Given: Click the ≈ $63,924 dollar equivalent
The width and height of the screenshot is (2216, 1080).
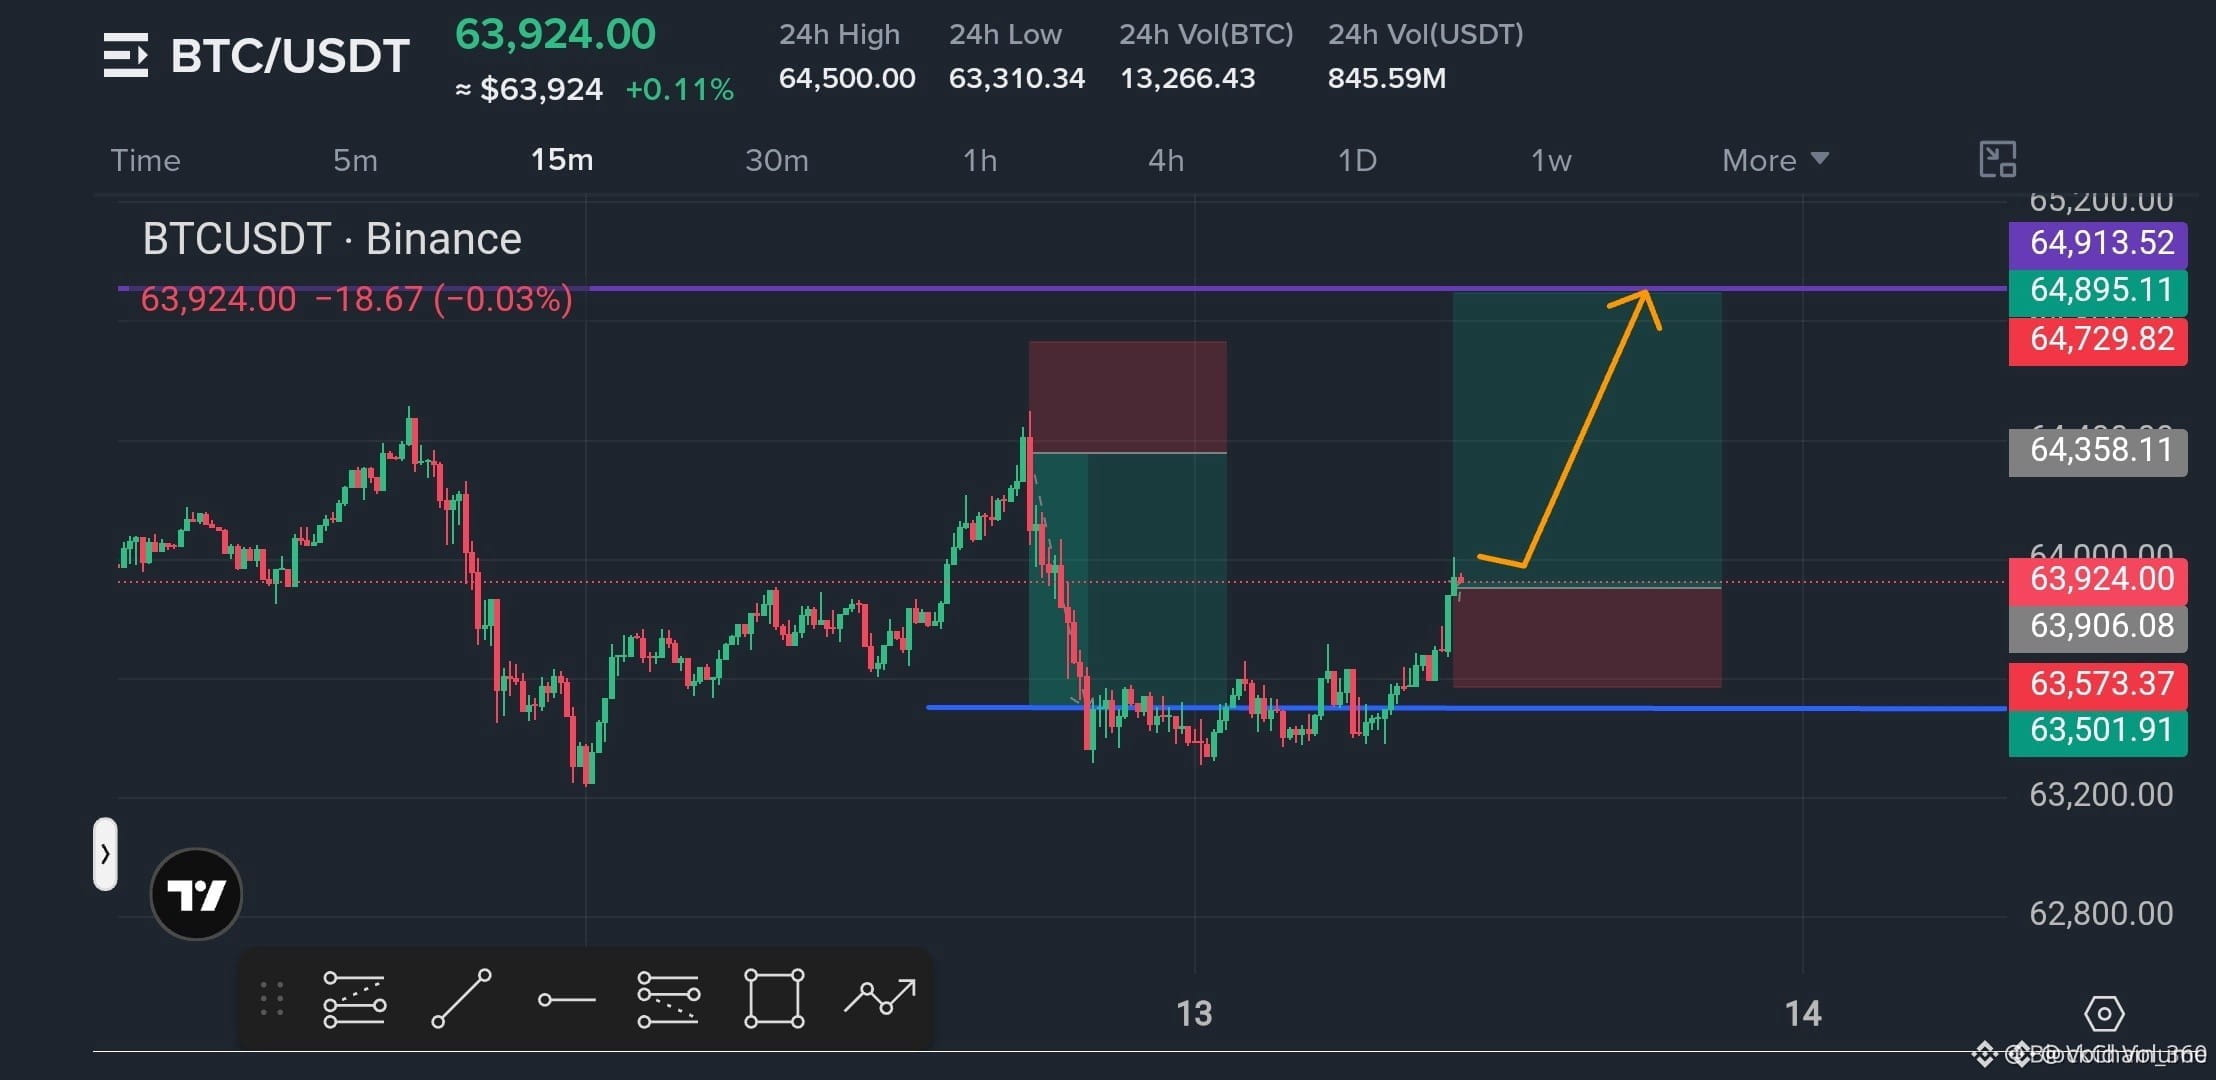Looking at the screenshot, I should [x=529, y=90].
